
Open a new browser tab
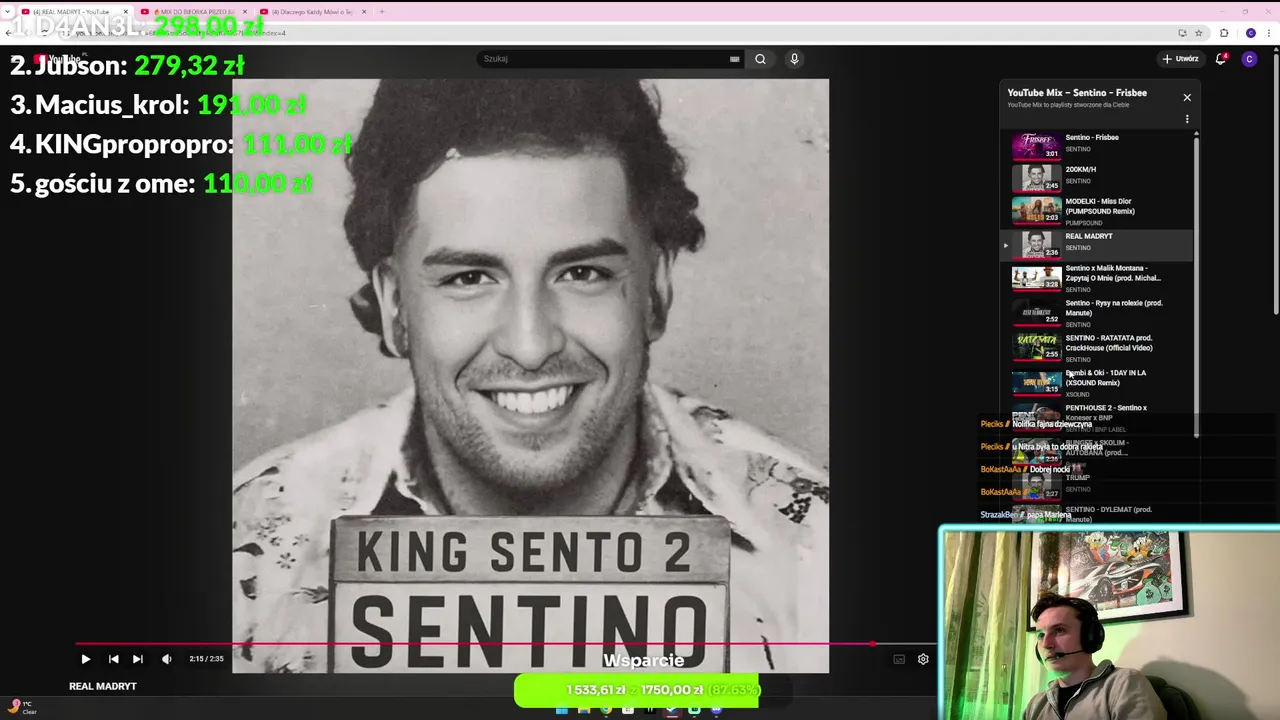click(x=381, y=12)
